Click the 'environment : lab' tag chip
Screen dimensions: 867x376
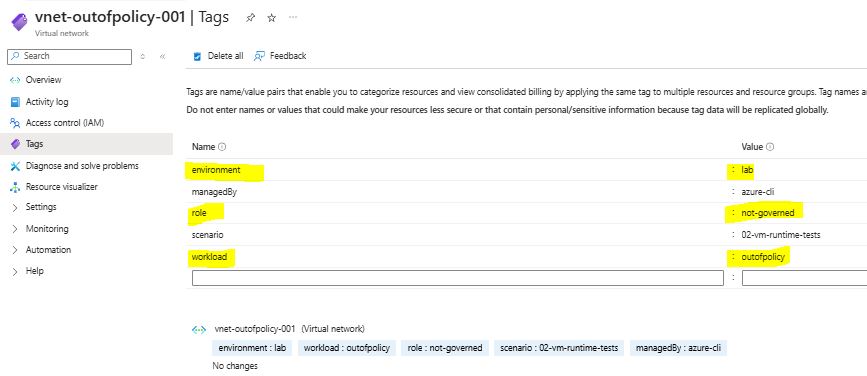coord(252,348)
